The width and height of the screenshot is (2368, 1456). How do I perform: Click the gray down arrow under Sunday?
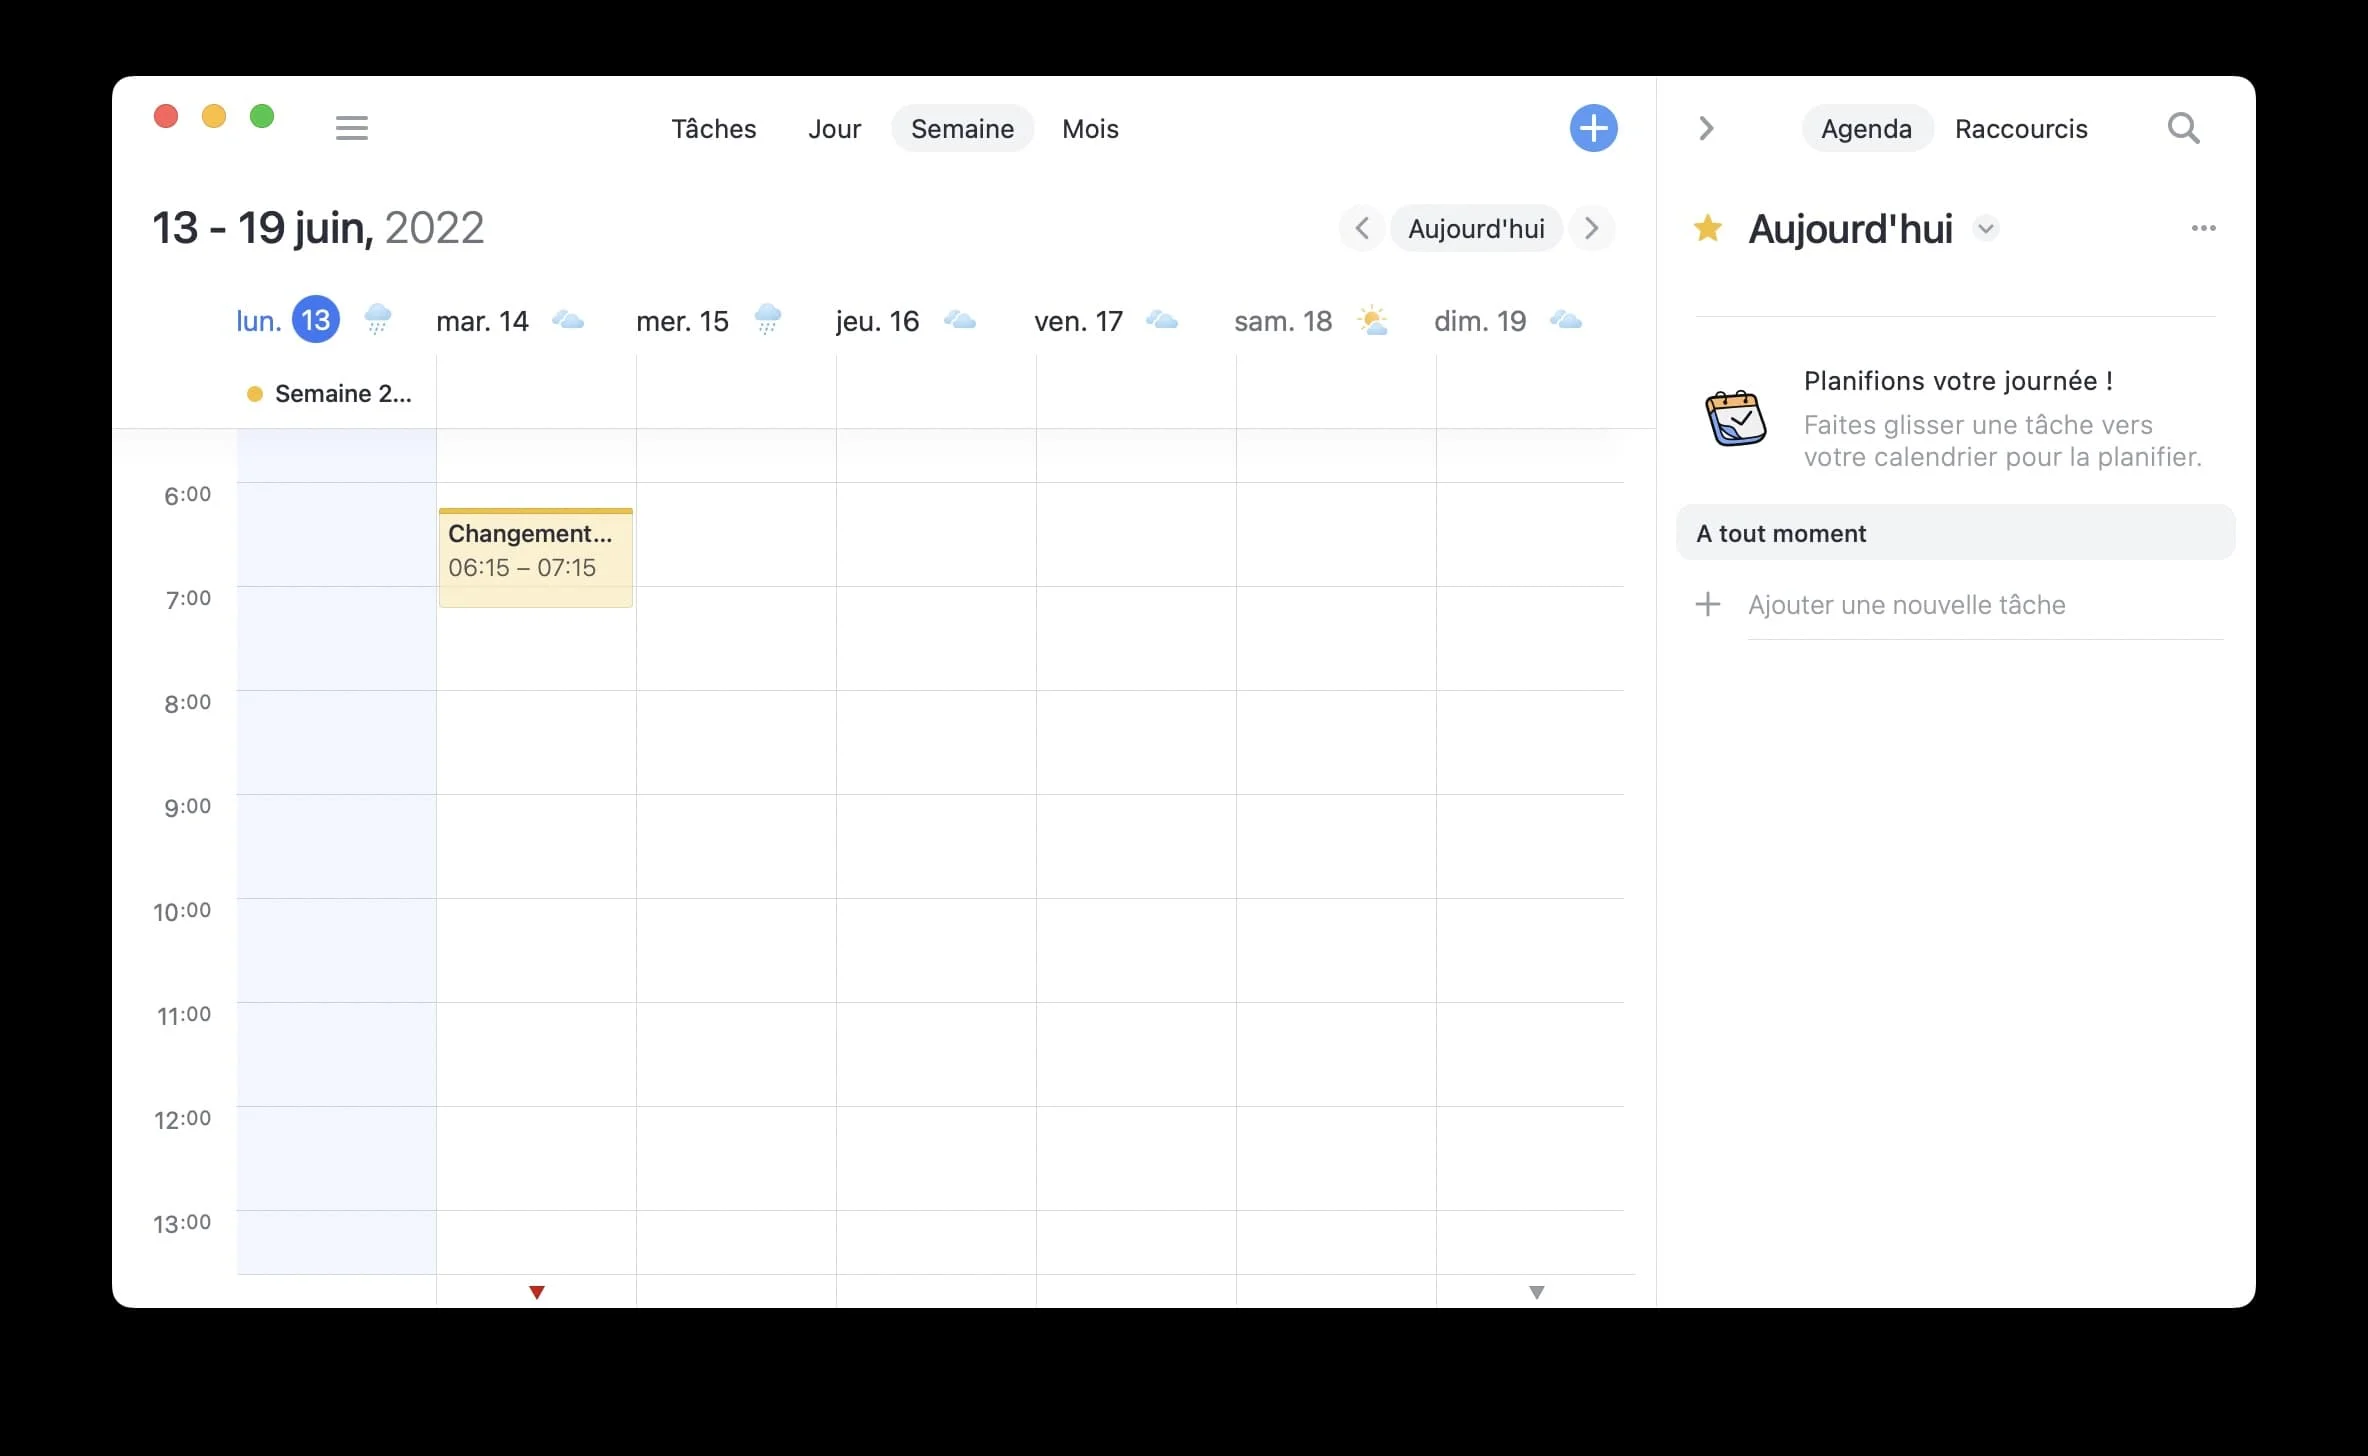[1537, 1292]
